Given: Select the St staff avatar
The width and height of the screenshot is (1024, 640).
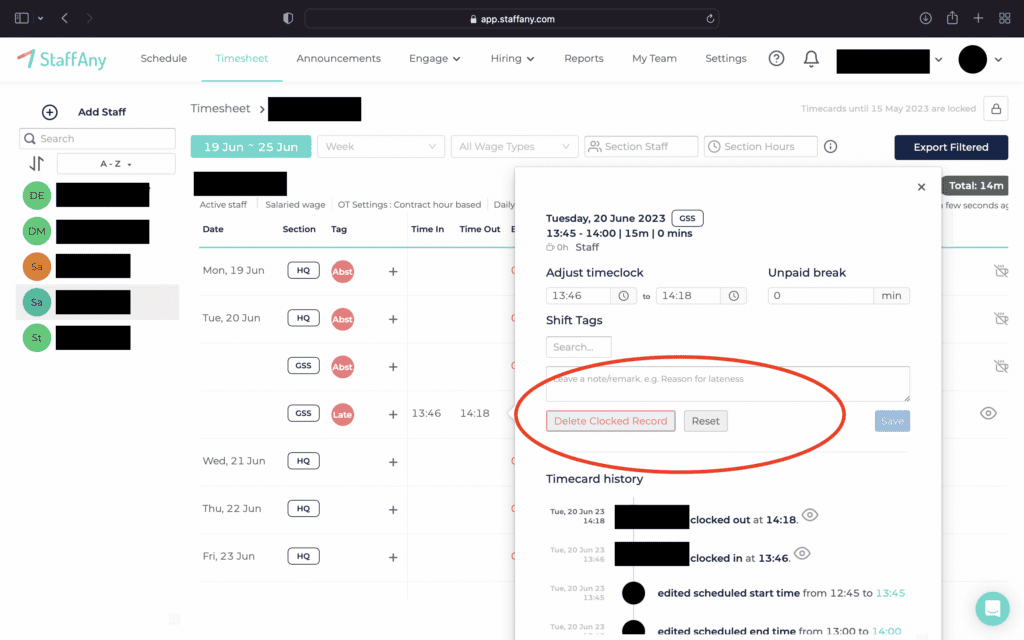Looking at the screenshot, I should (x=37, y=338).
